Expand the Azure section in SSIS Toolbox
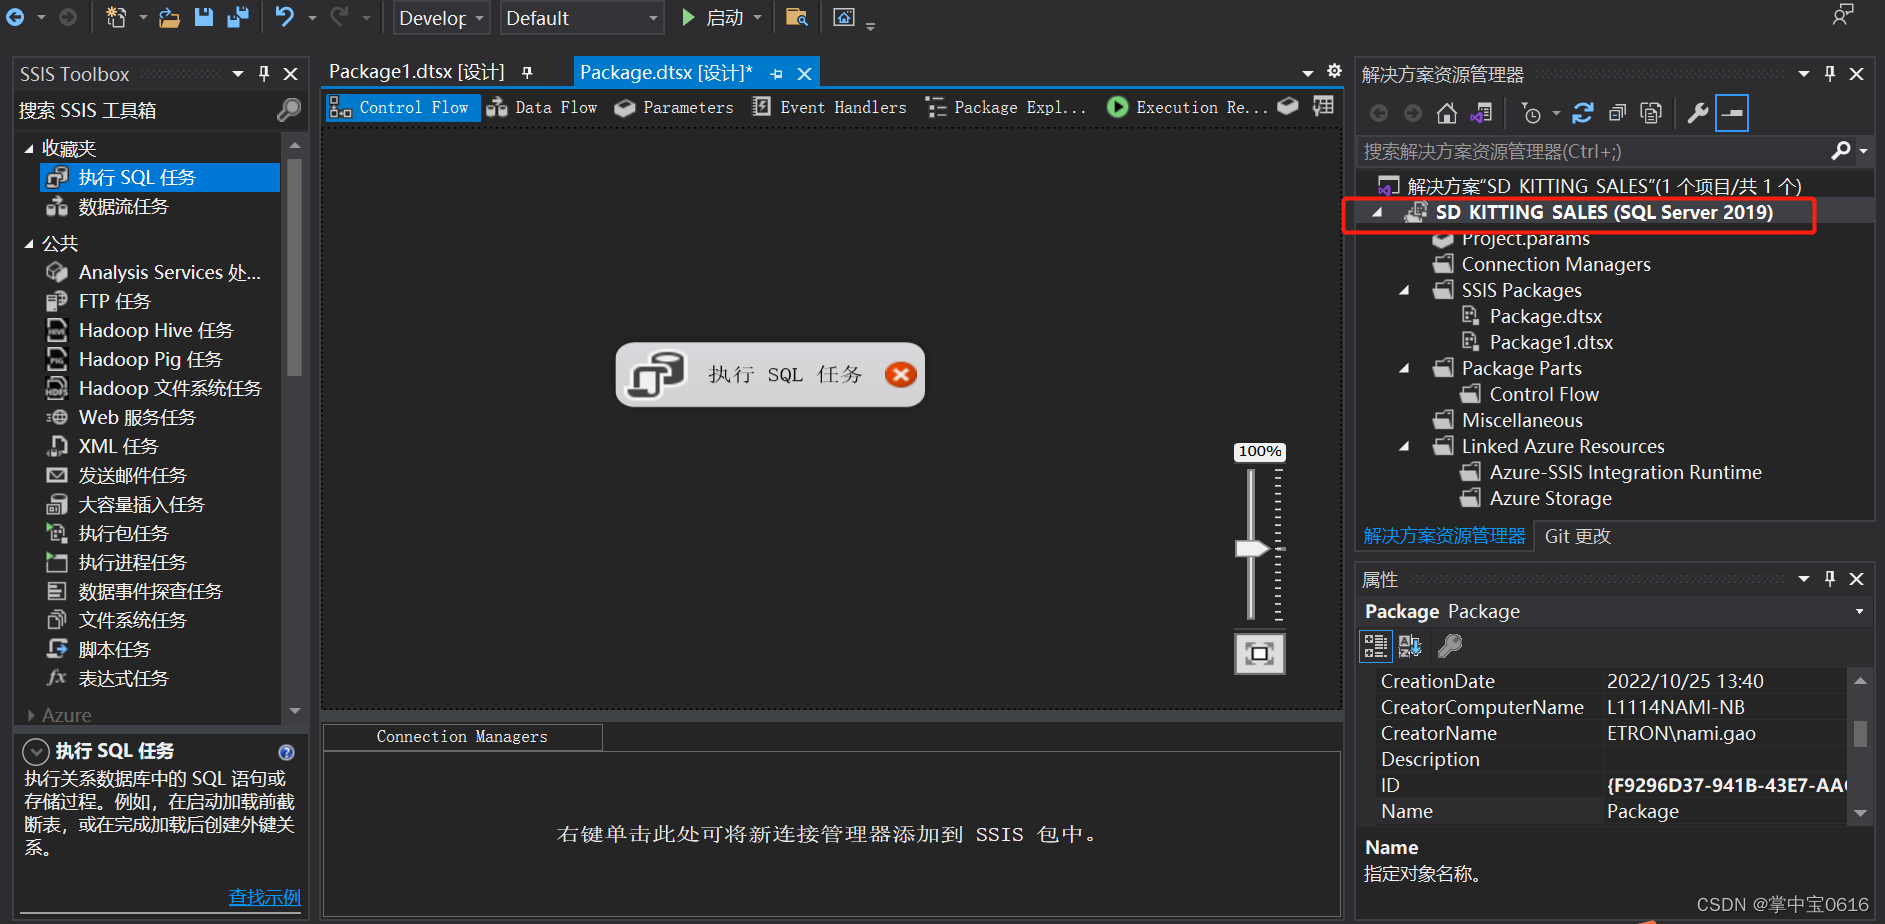1885x924 pixels. pos(30,714)
